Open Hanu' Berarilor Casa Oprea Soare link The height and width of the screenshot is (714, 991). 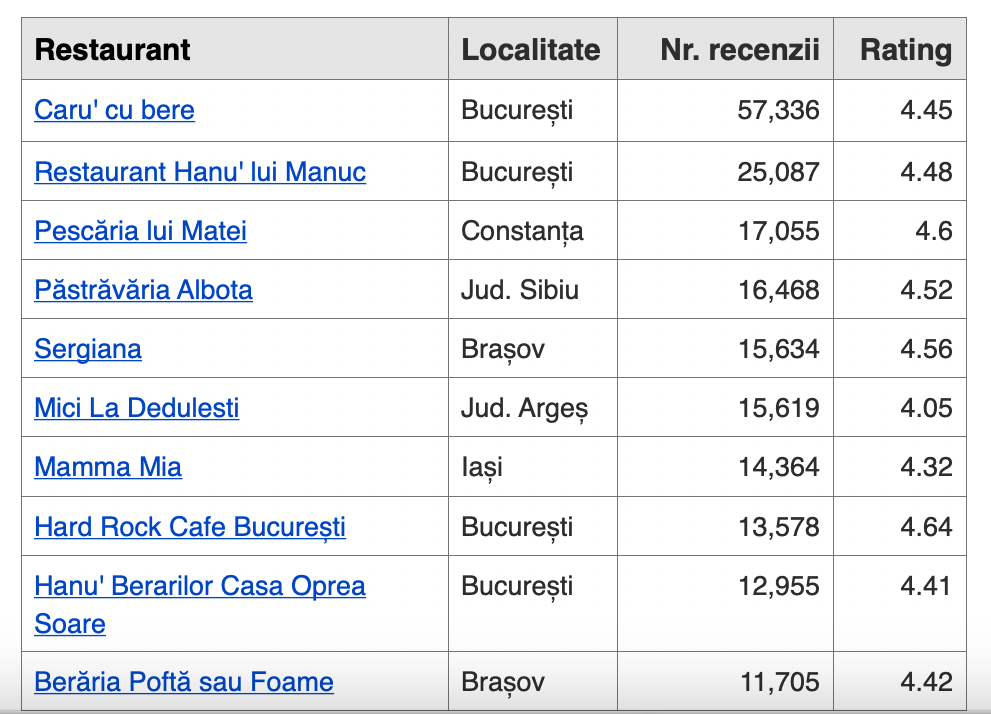pos(200,586)
